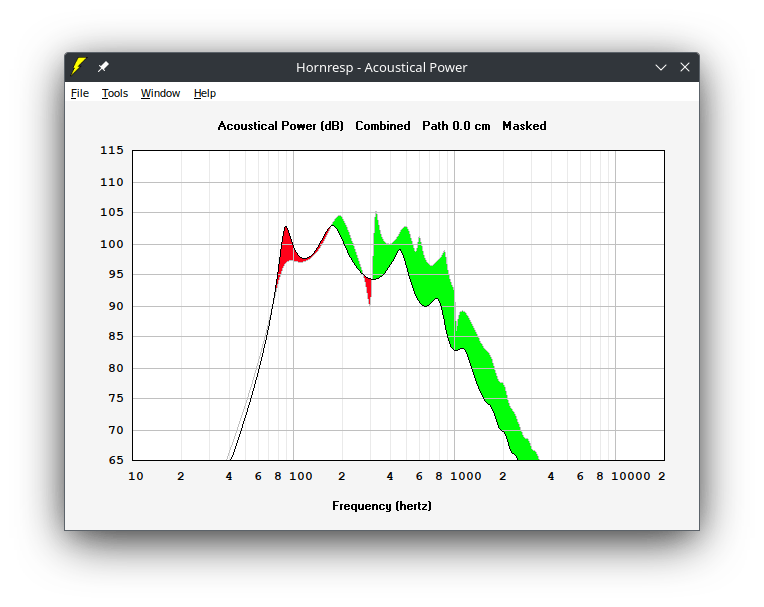The width and height of the screenshot is (764, 607).
Task: Click the 'Masked' label in chart header
Action: click(524, 126)
